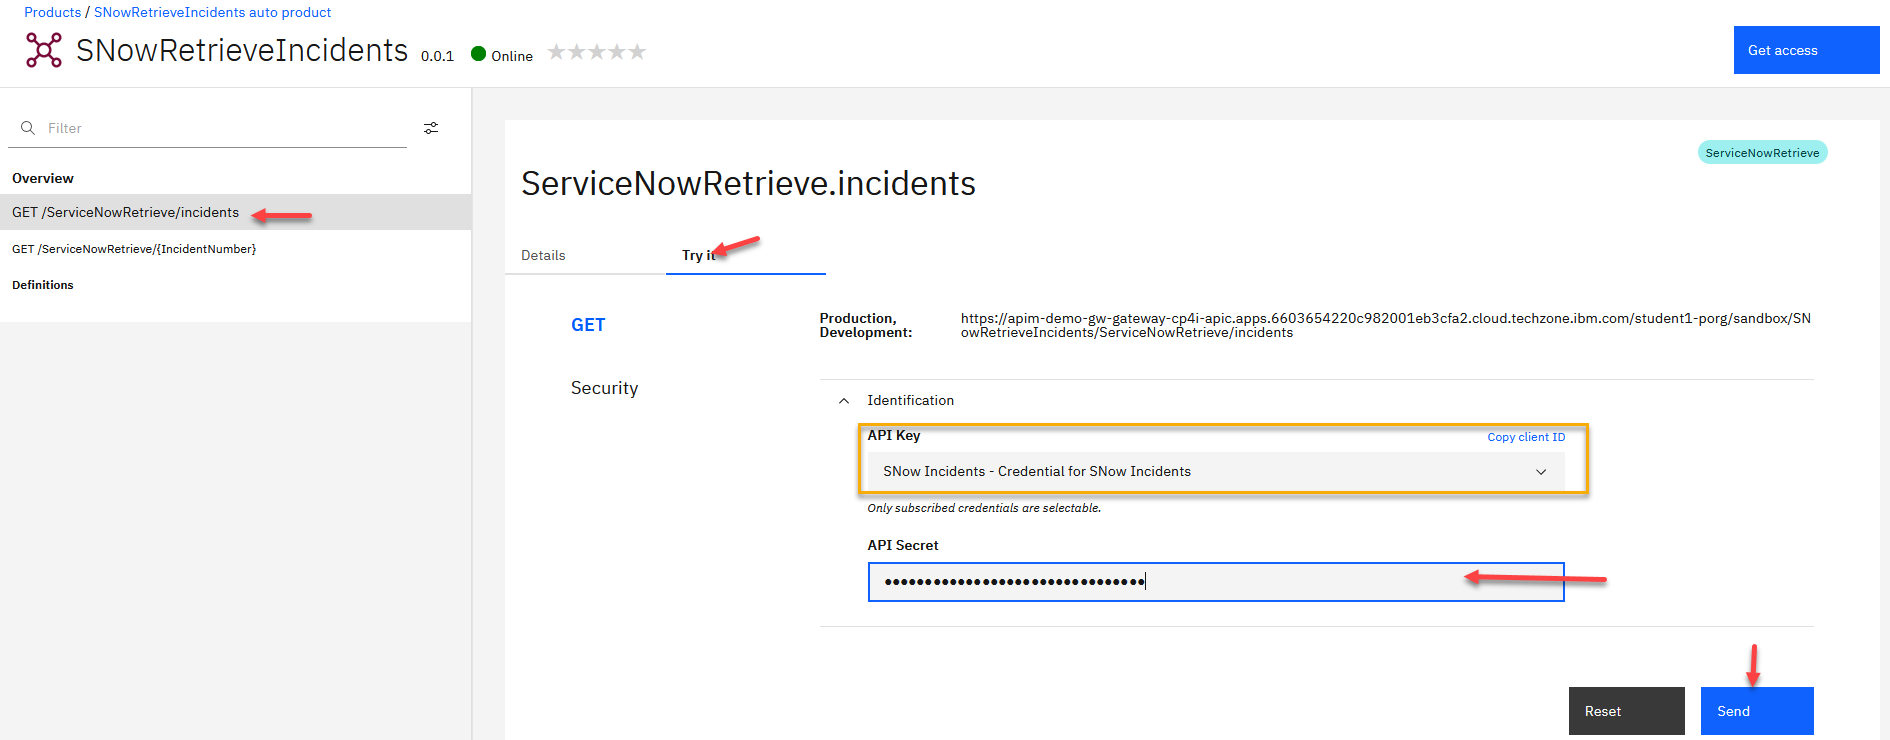Rate the product five stars
This screenshot has height=740, width=1890.
tap(637, 52)
